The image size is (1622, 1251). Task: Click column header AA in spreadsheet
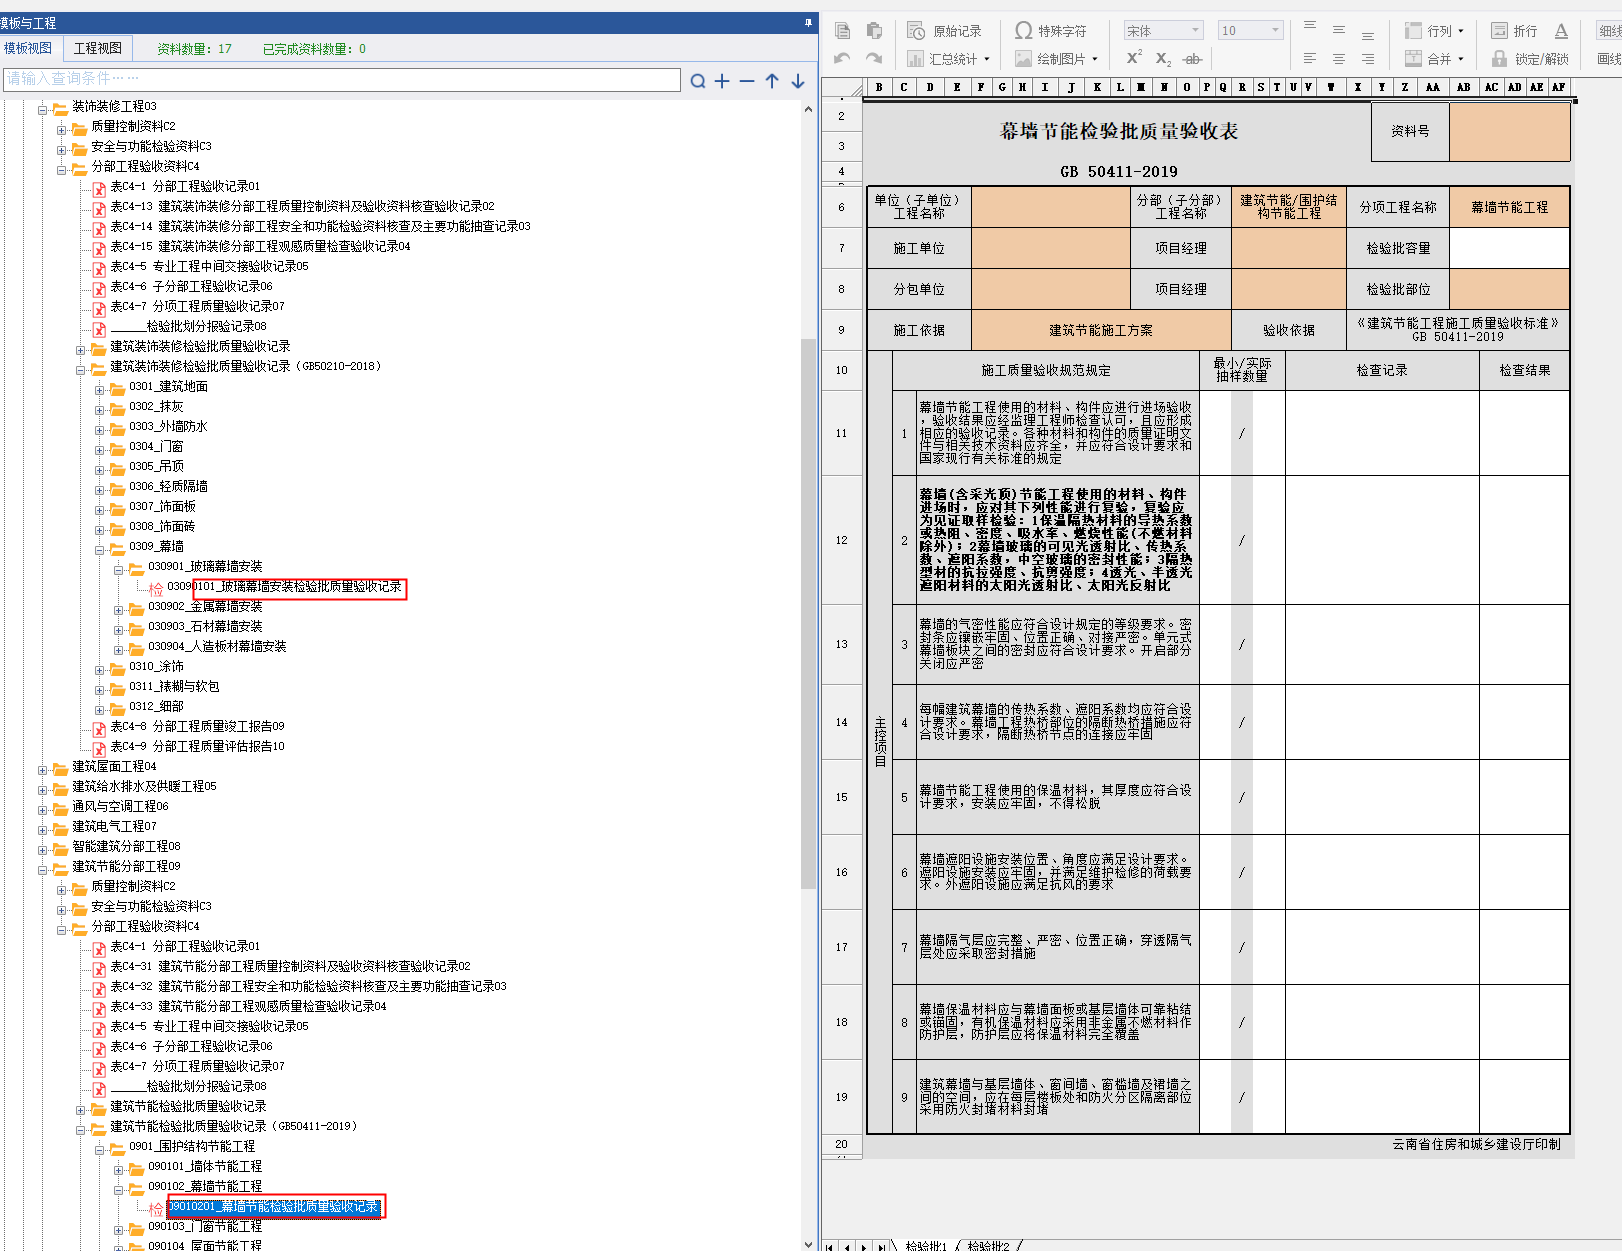click(1432, 87)
